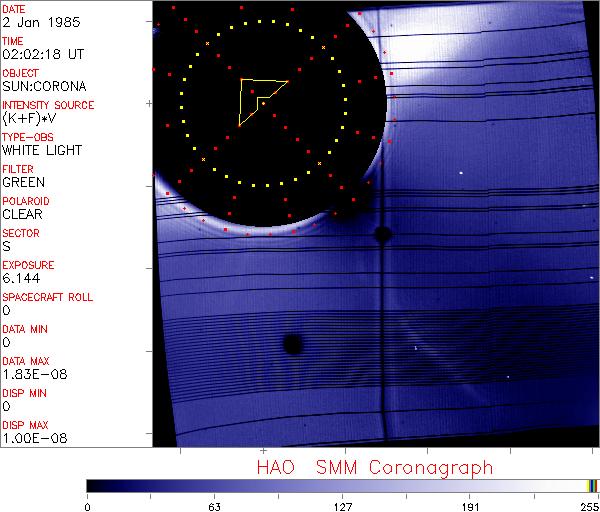
Task: Click the color bar tick label 191
Action: [470, 504]
